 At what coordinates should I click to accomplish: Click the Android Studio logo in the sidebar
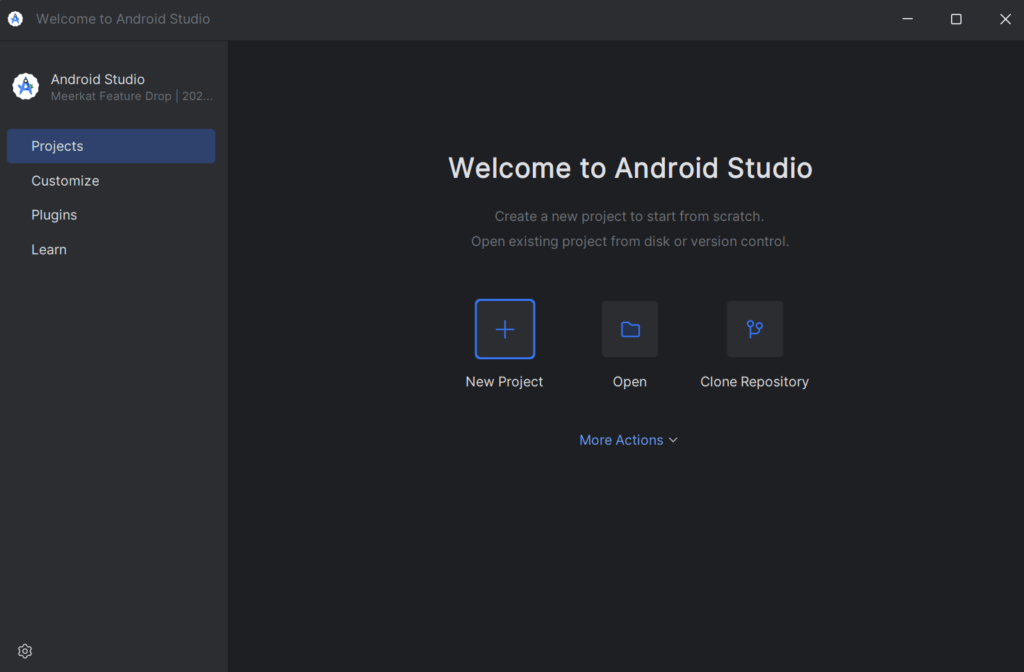(x=25, y=87)
